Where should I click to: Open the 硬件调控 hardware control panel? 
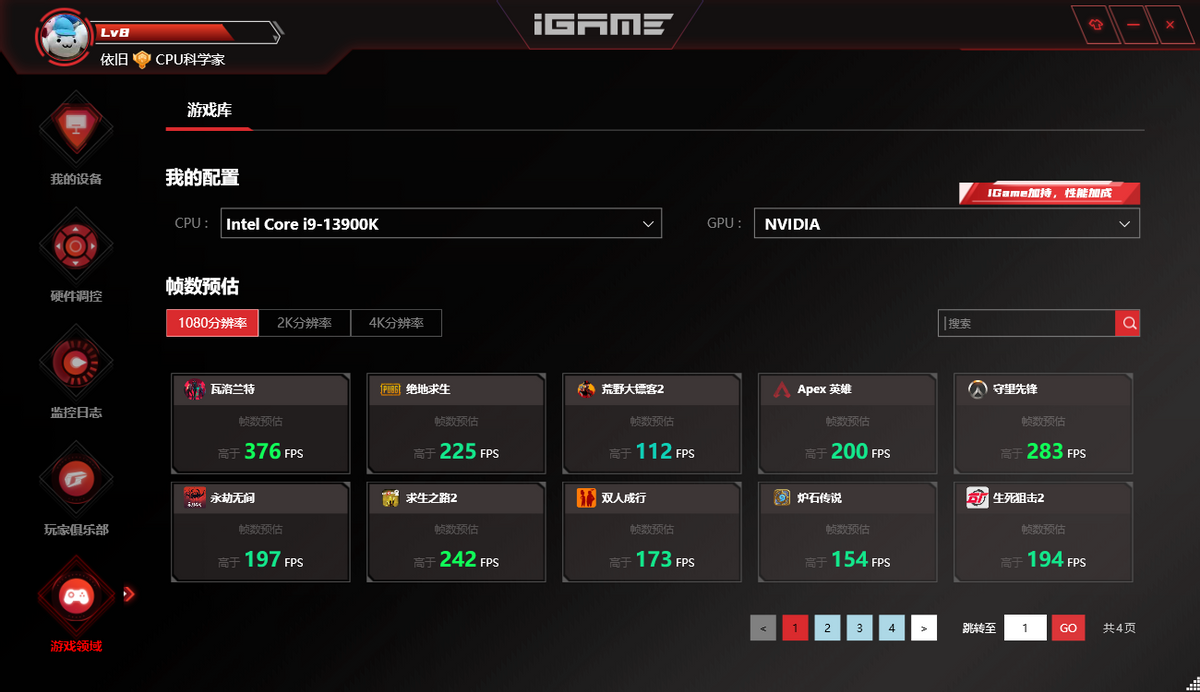click(x=75, y=245)
